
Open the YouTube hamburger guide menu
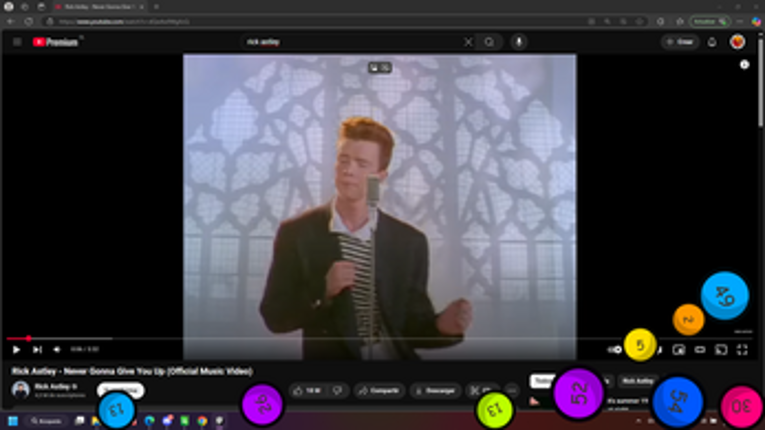tap(17, 42)
